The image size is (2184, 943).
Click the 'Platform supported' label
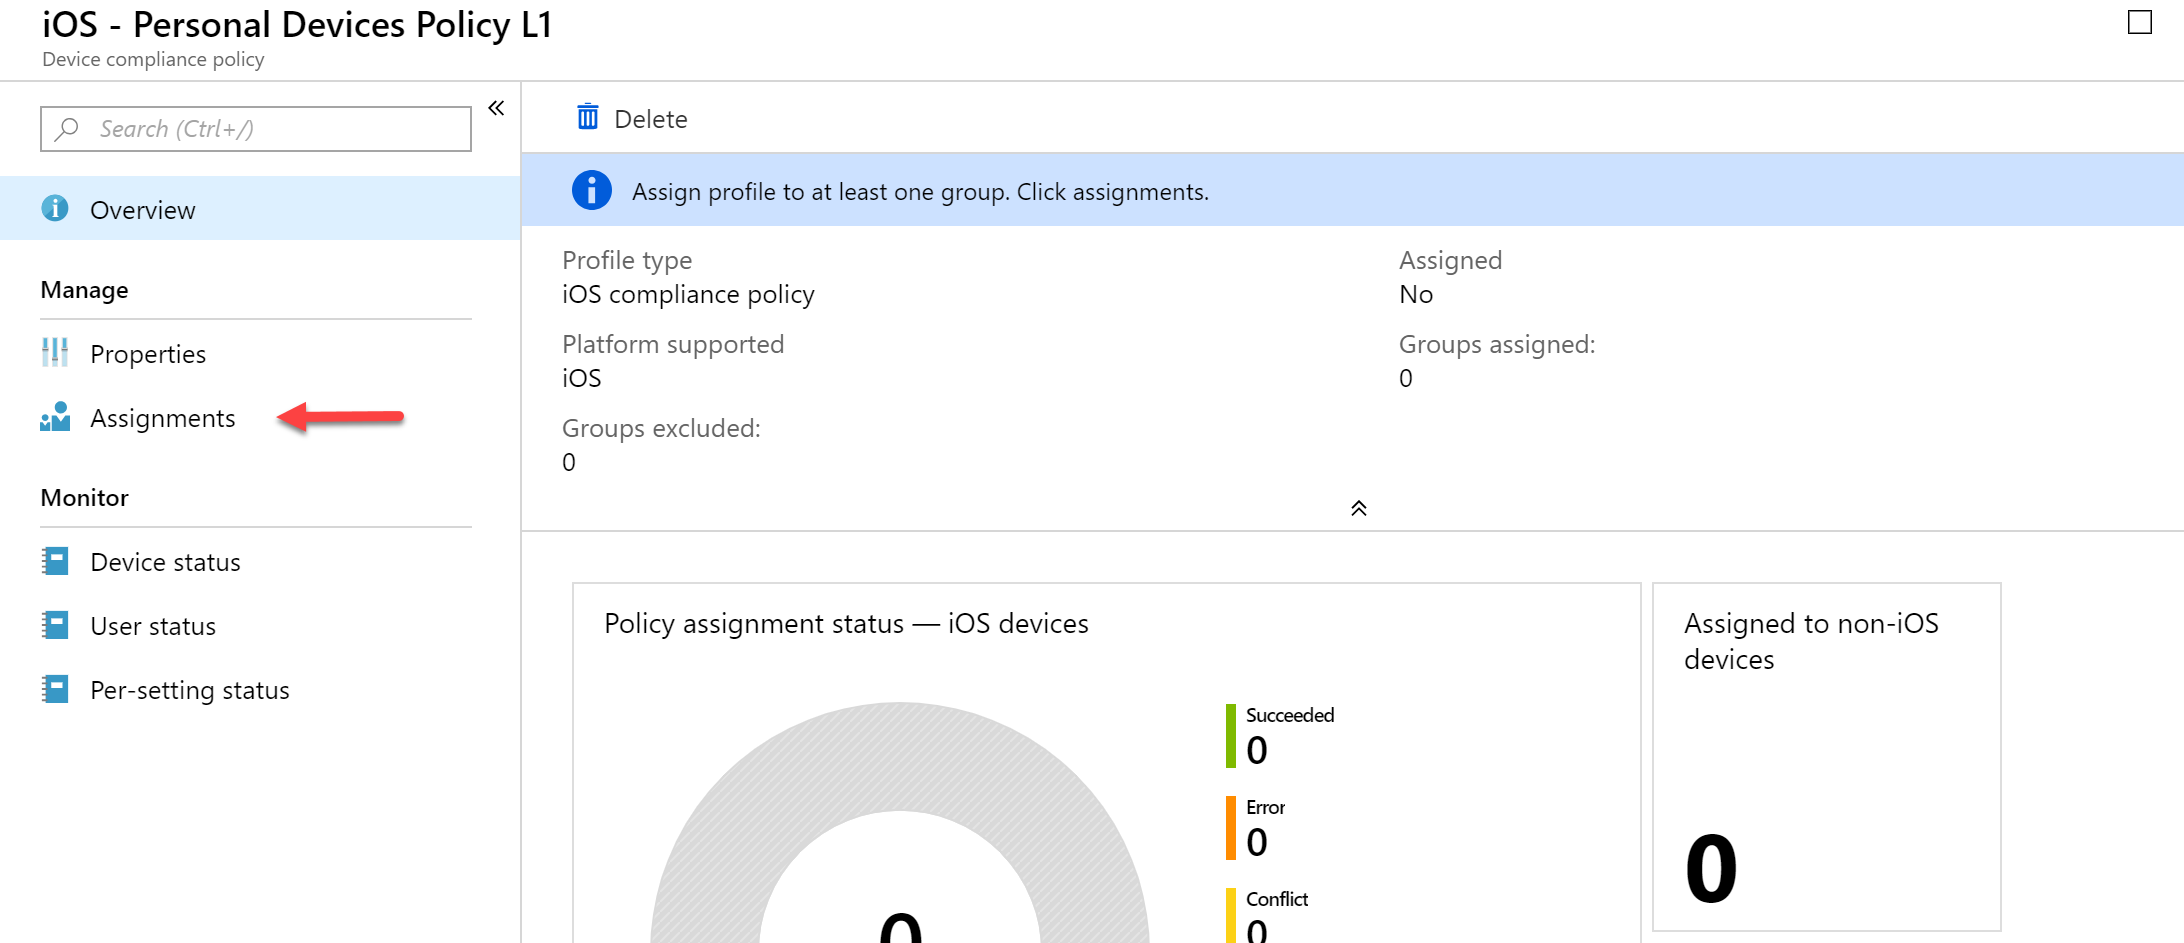(673, 345)
